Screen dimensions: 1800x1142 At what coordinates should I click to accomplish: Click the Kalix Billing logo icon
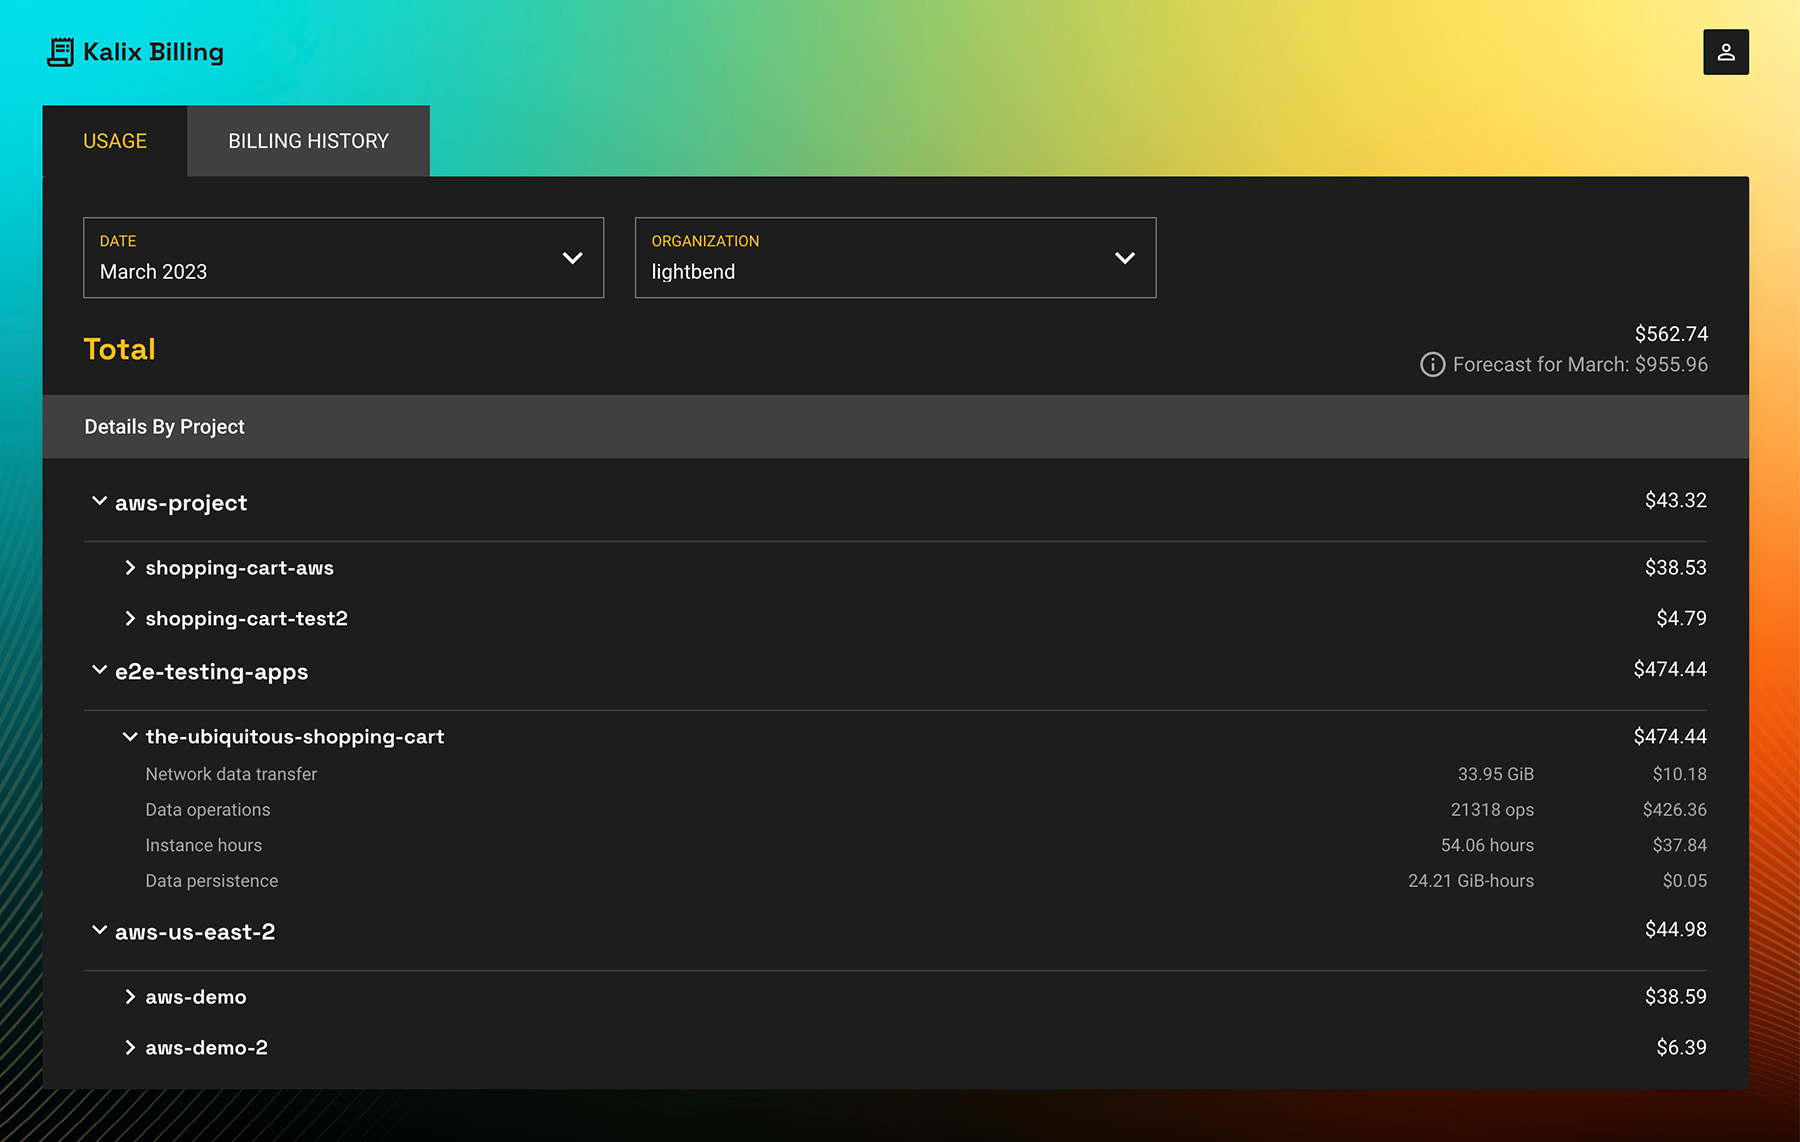pos(61,51)
